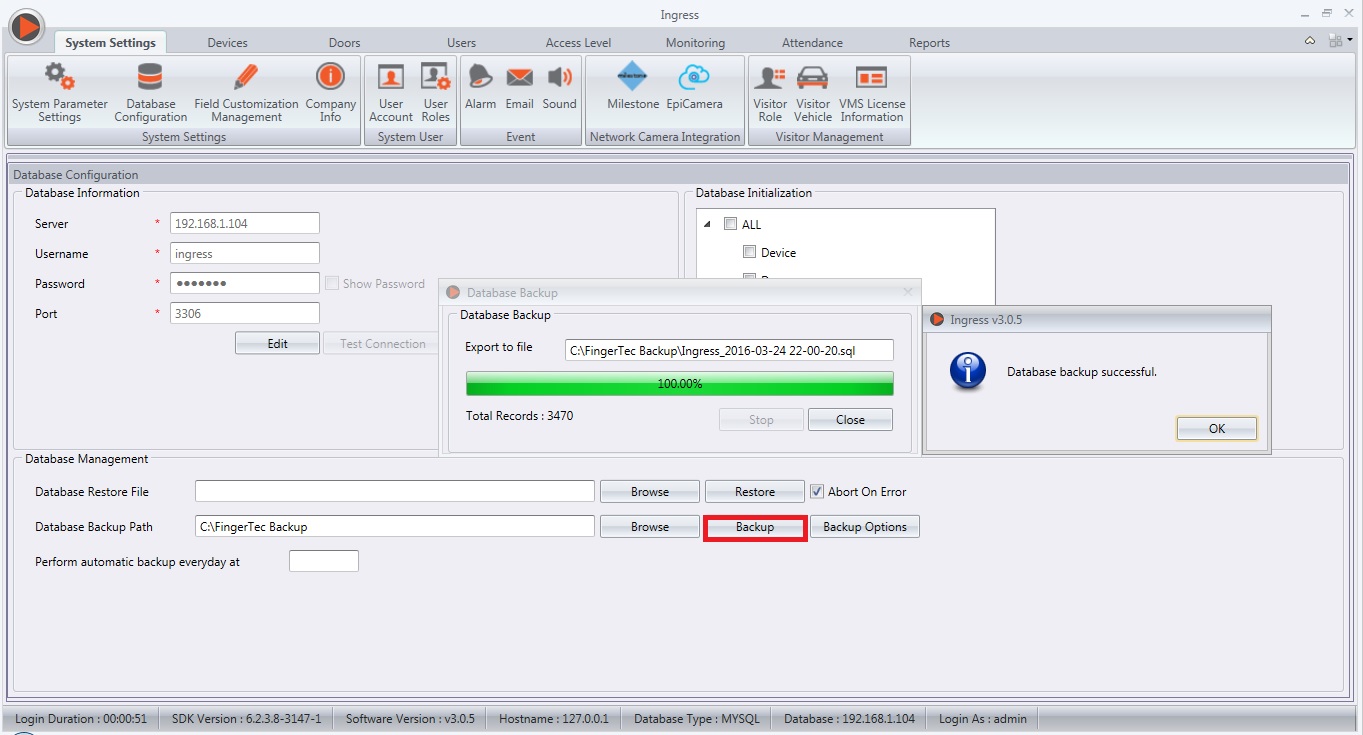Screen dimensions: 1363x735
Task: Click the Backup button
Action: pyautogui.click(x=755, y=527)
